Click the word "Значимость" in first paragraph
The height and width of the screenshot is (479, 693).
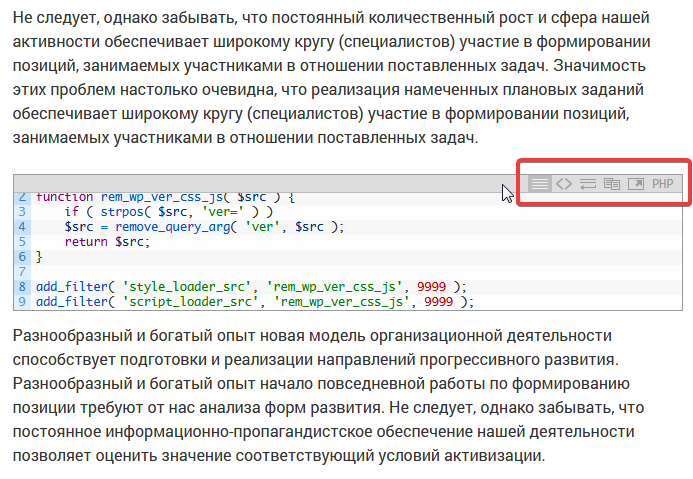(599, 65)
